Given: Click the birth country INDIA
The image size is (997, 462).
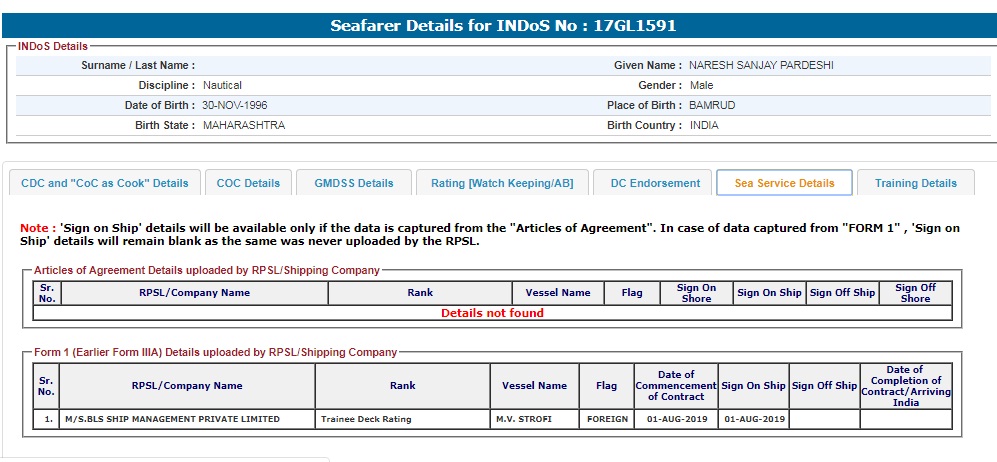Looking at the screenshot, I should (704, 125).
